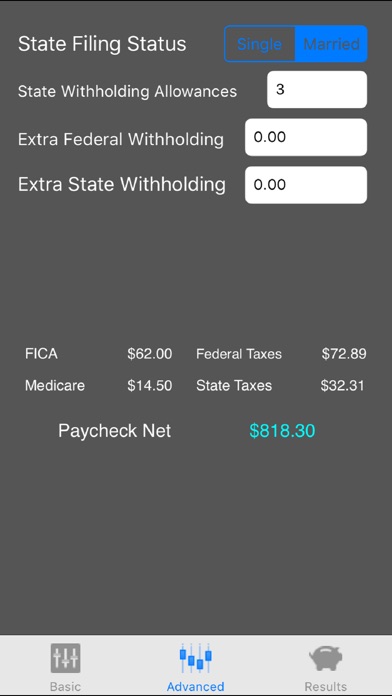
Task: Edit Extra Federal Withholding amount field
Action: [306, 137]
